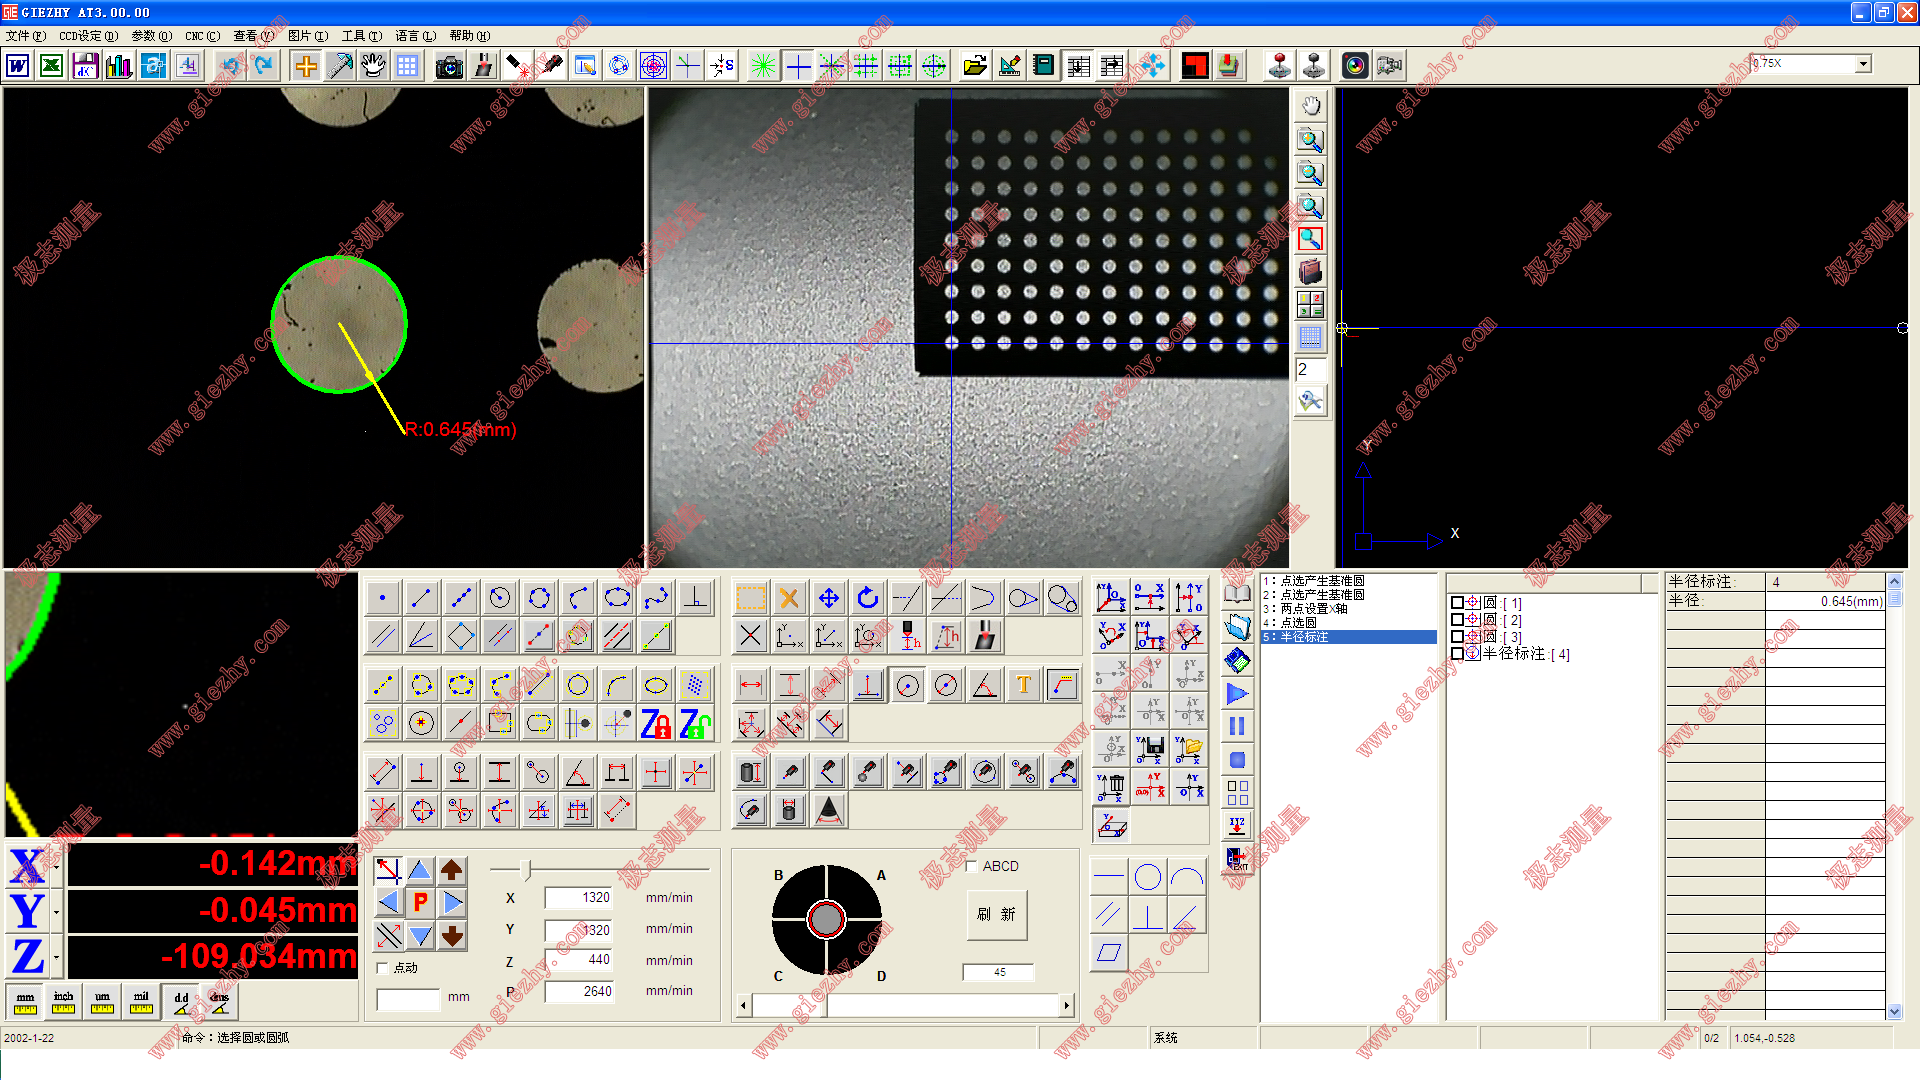Click the orange X delete icon
This screenshot has width=1920, height=1080.
tap(789, 598)
